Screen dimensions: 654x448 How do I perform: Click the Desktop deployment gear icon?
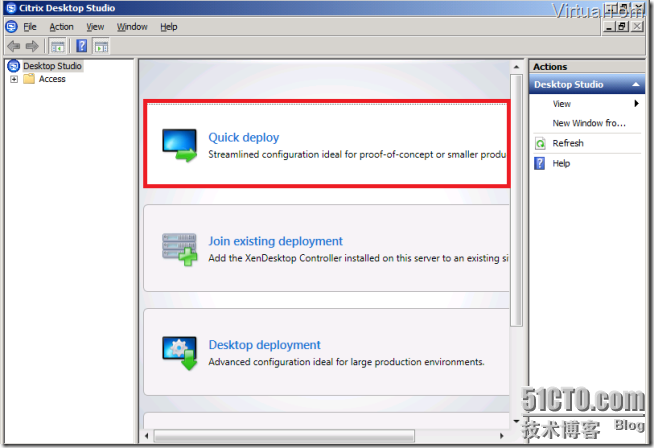point(179,353)
